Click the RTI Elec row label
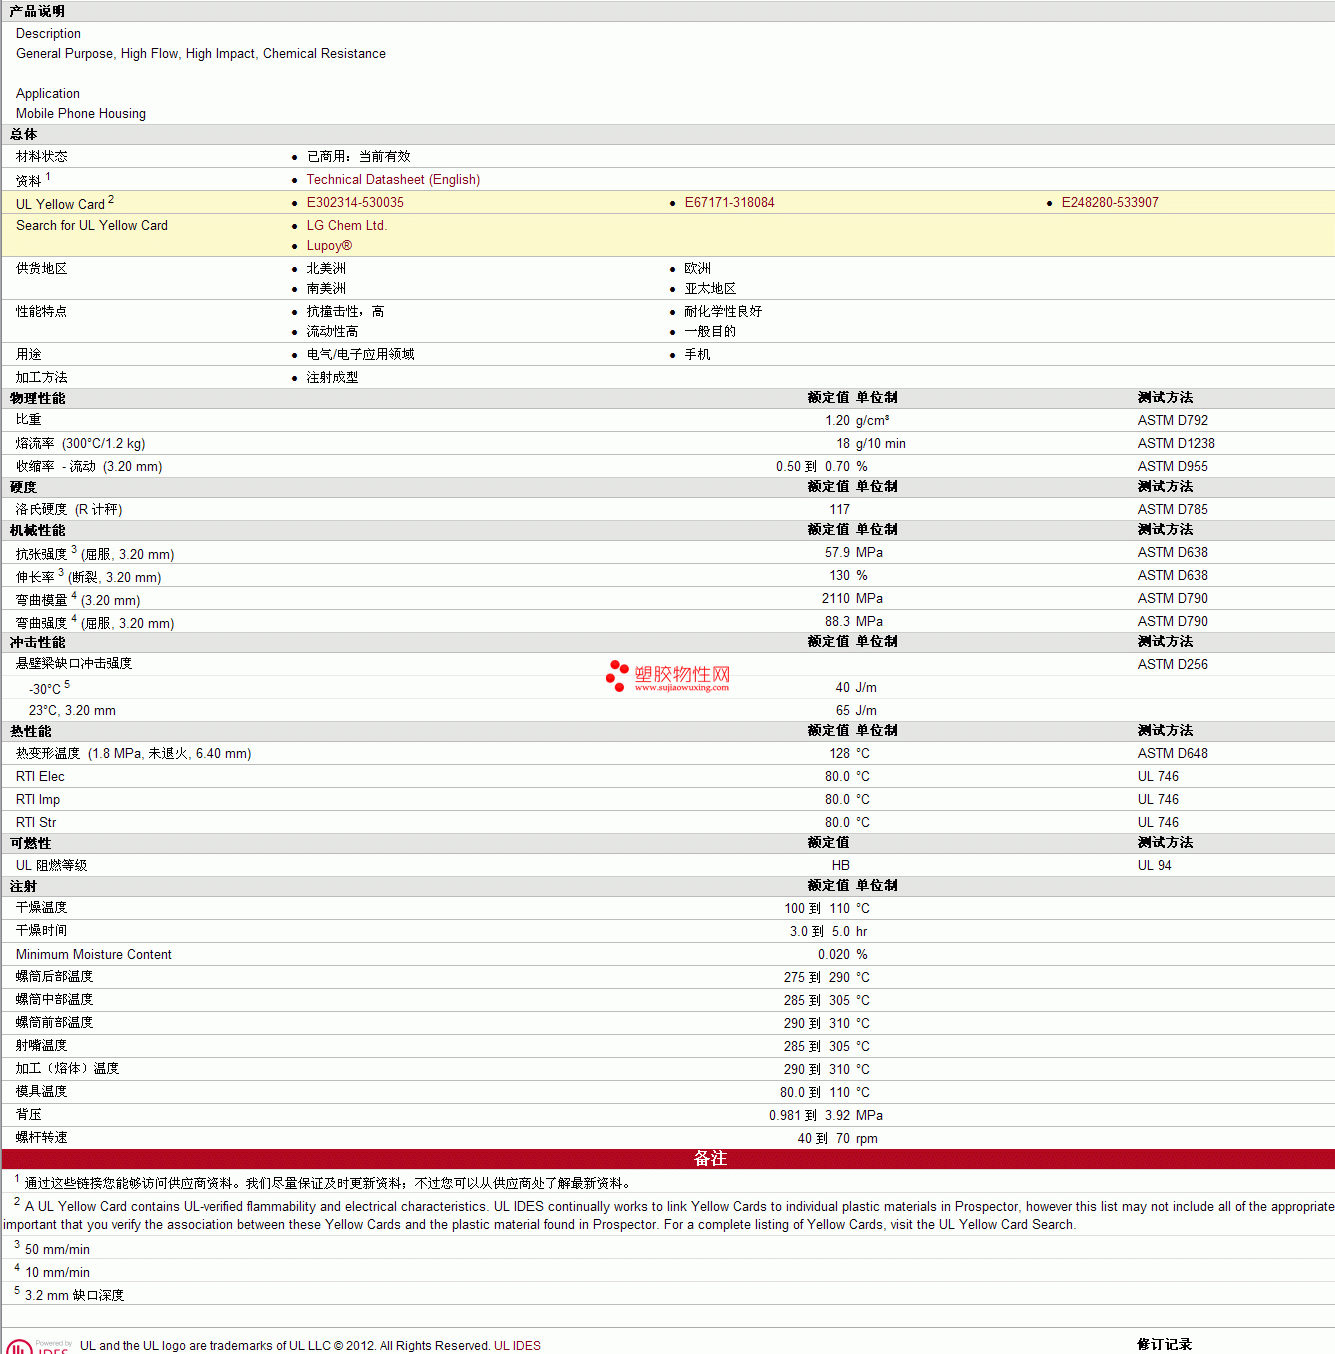 [40, 777]
